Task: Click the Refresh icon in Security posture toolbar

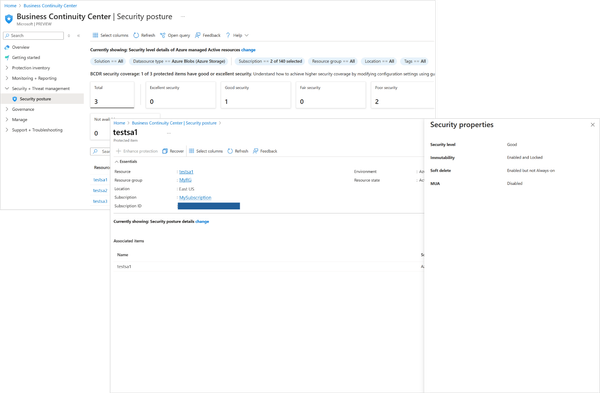Action: click(x=136, y=35)
